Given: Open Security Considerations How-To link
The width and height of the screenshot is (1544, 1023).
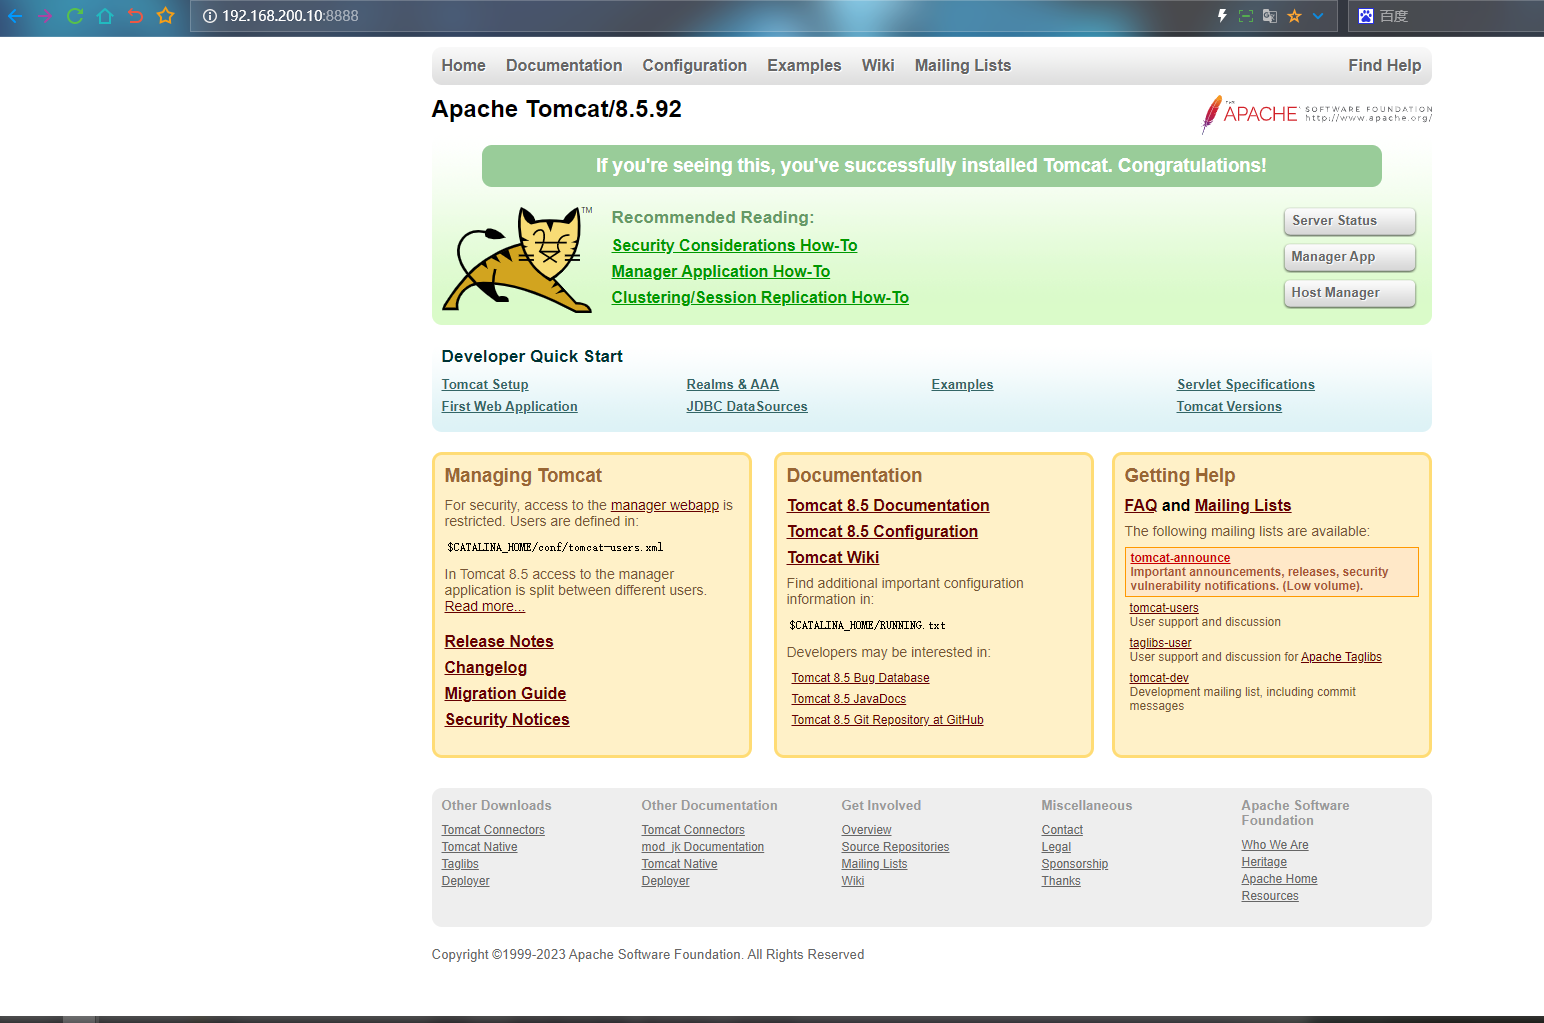Looking at the screenshot, I should coord(735,246).
